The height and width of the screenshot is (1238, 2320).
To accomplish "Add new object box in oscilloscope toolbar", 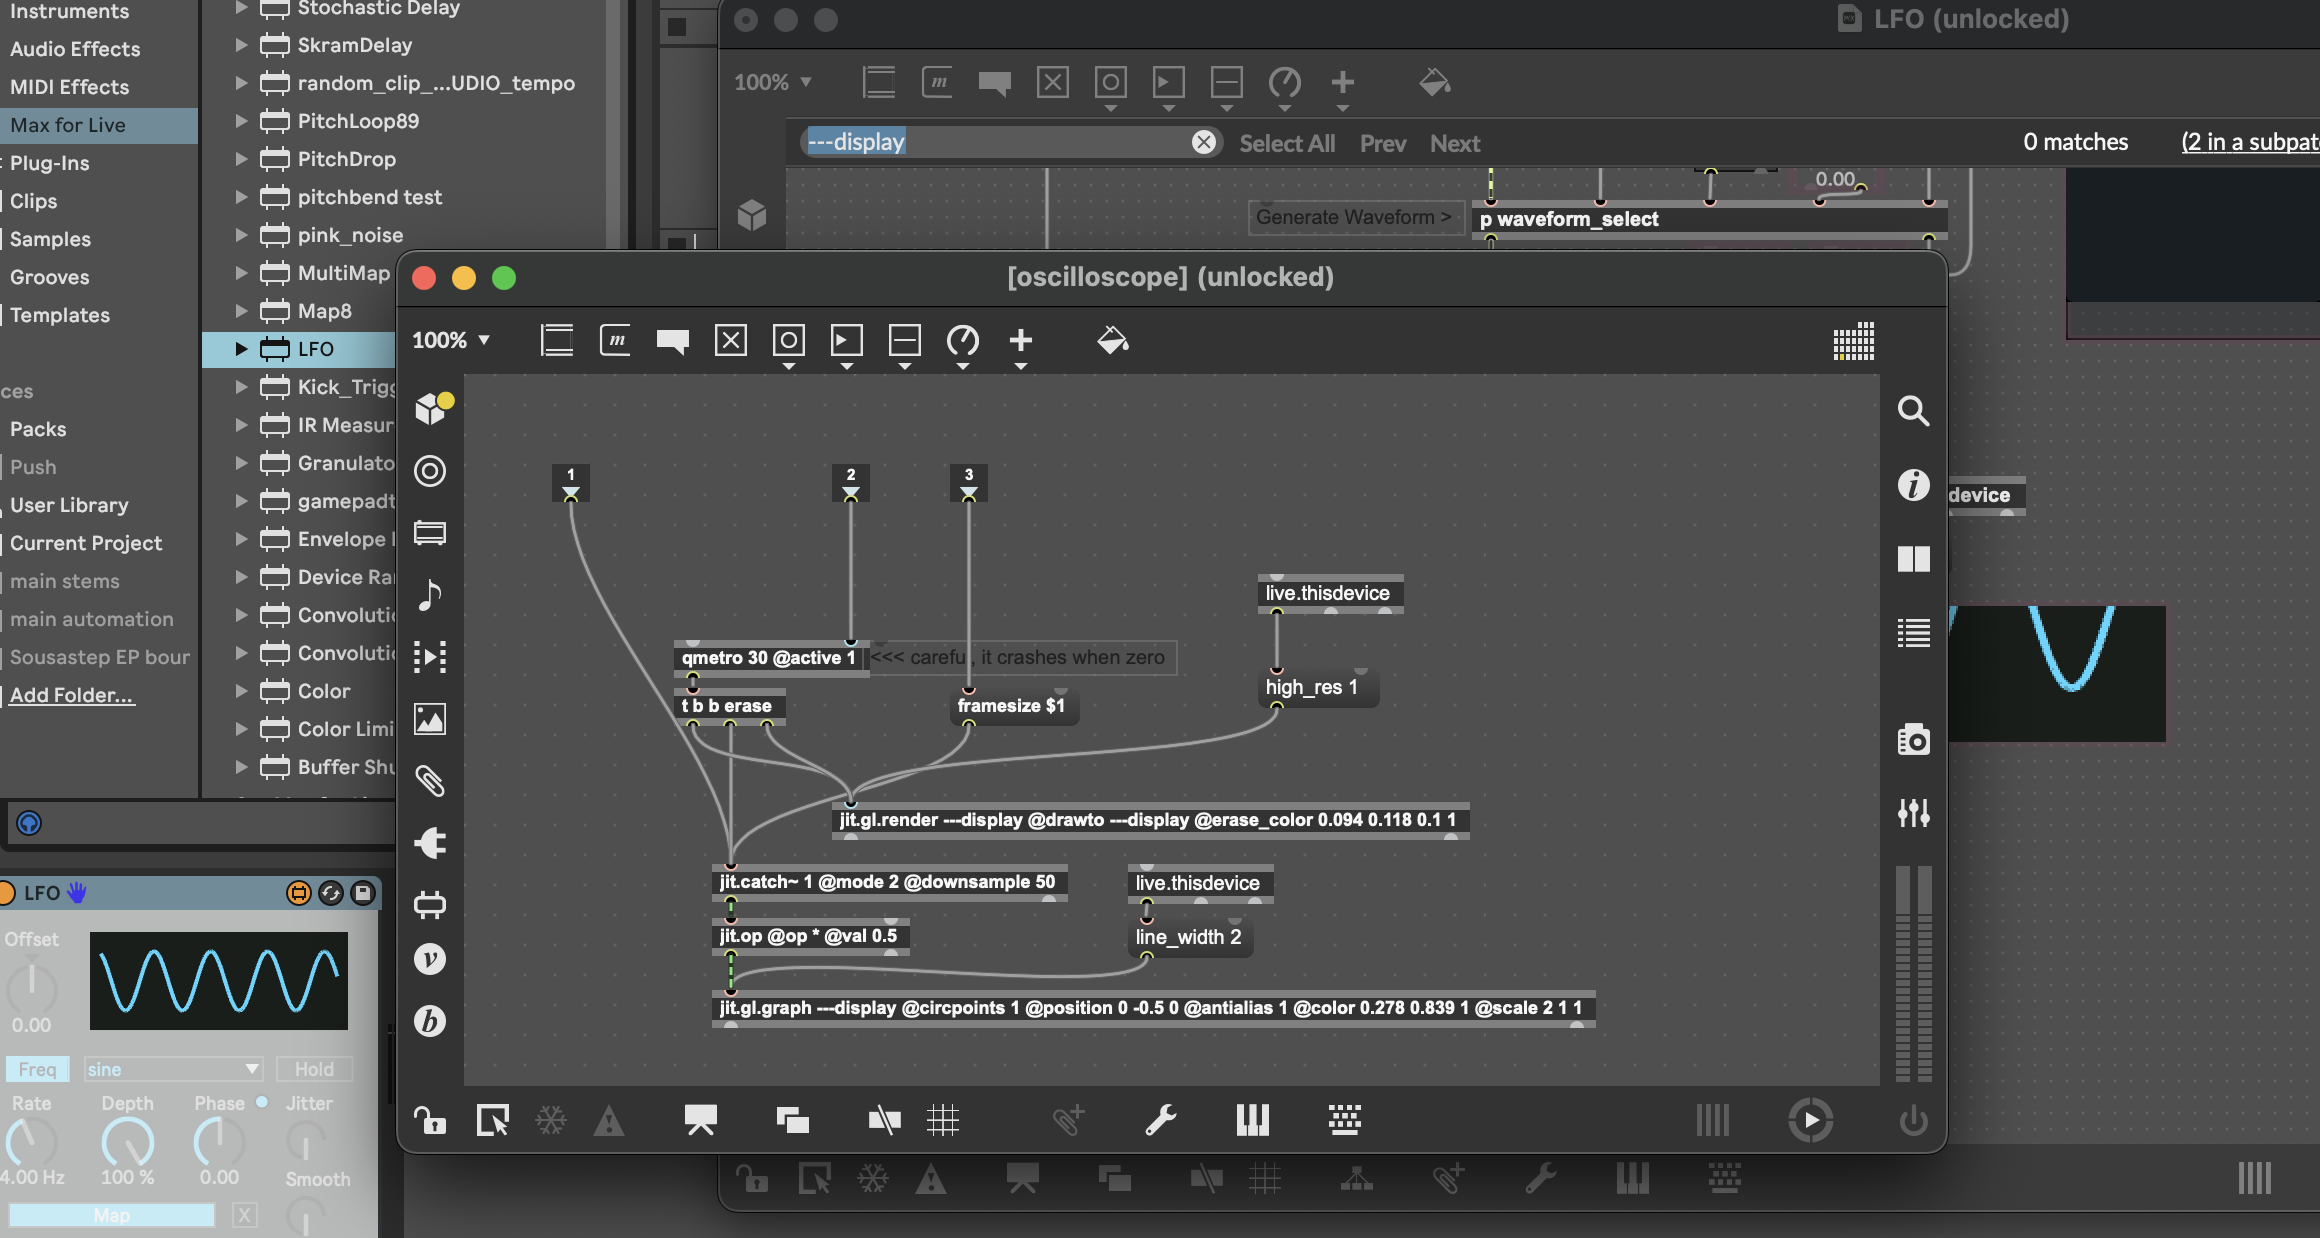I will point(557,340).
